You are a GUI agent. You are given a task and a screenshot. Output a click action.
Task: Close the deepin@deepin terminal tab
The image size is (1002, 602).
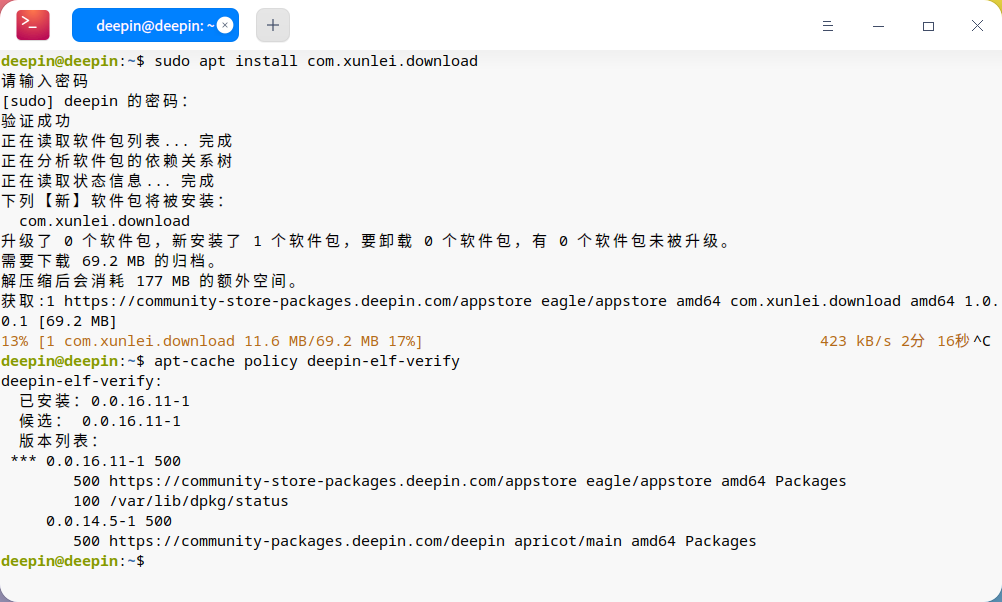coord(225,25)
